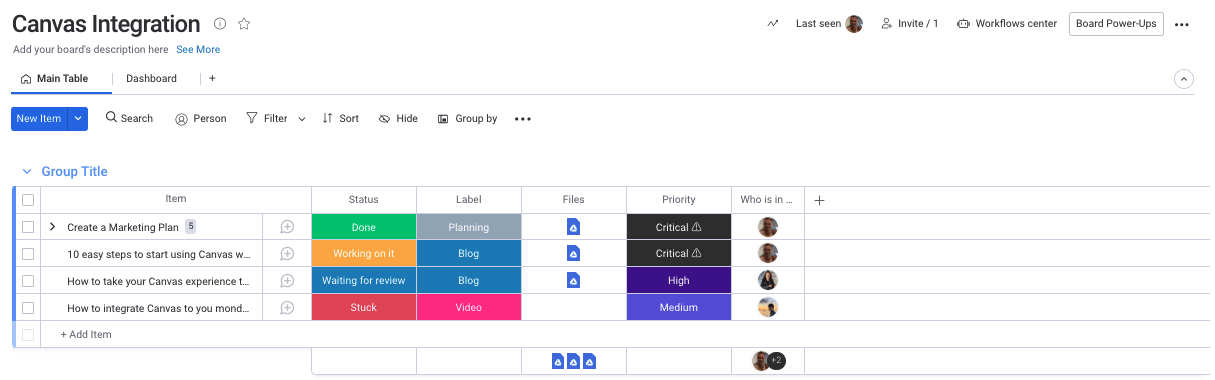Click the See More description link

pyautogui.click(x=198, y=49)
